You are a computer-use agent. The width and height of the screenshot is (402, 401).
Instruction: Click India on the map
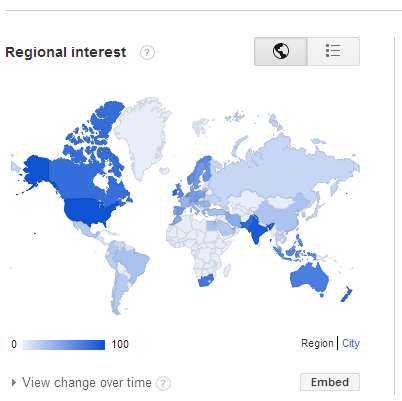pos(256,230)
